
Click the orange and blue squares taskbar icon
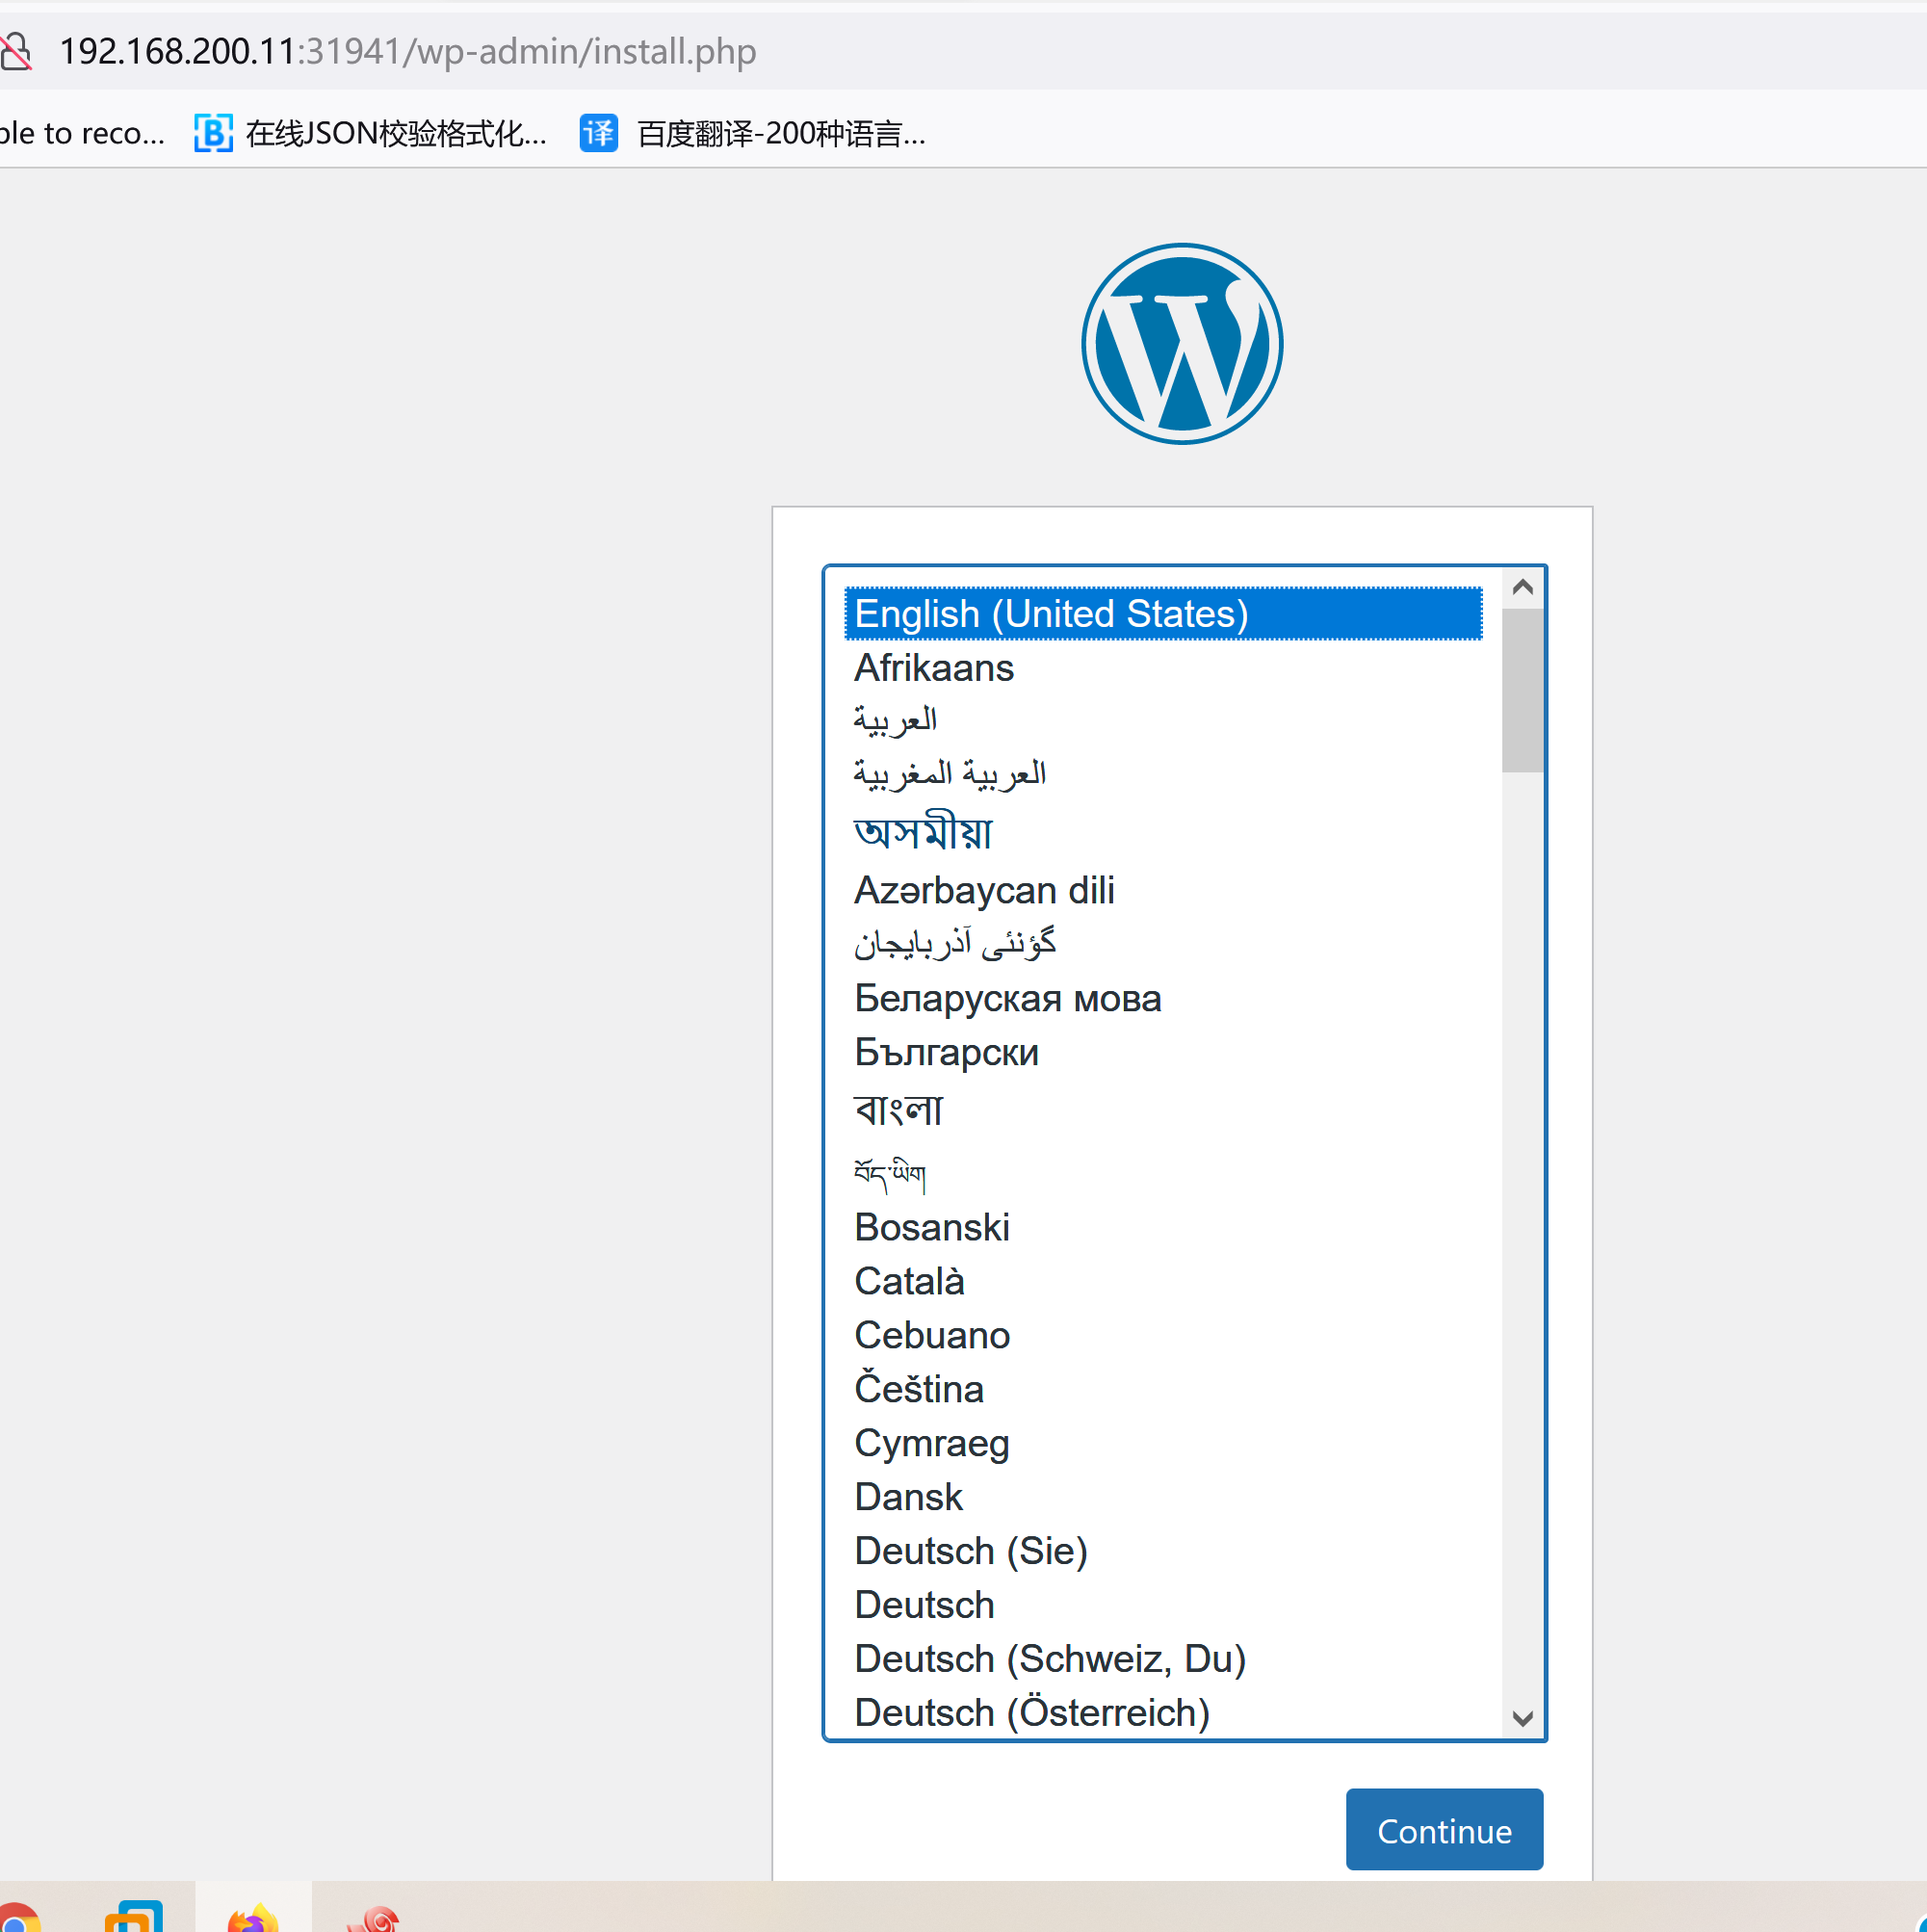pyautogui.click(x=134, y=1916)
